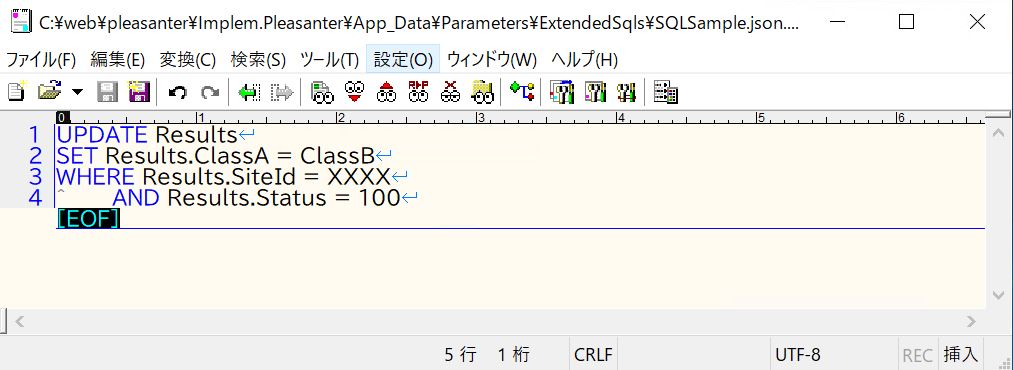Screen dimensions: 1013x370
Task: Click the Save As purple disk icon
Action: coord(139,92)
